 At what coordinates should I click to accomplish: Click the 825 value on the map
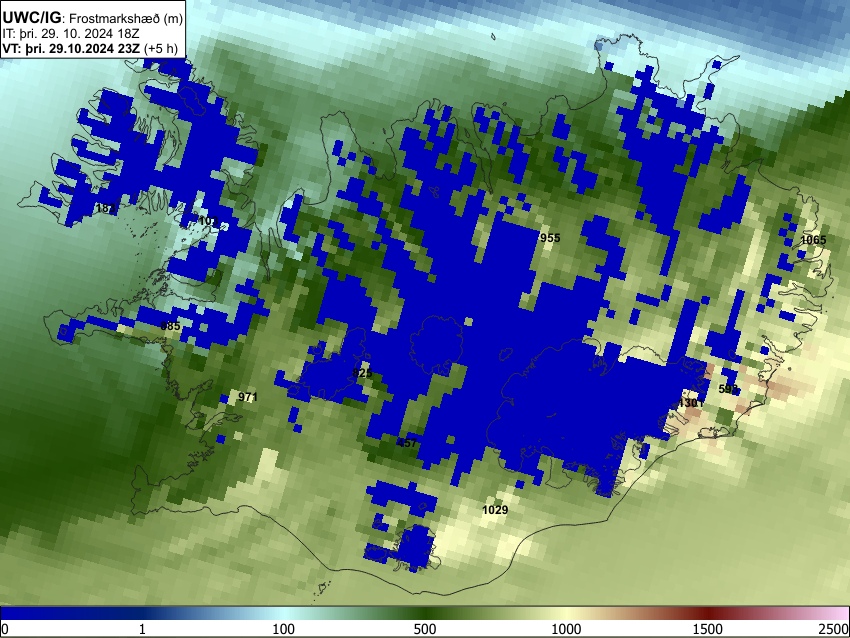pos(362,372)
